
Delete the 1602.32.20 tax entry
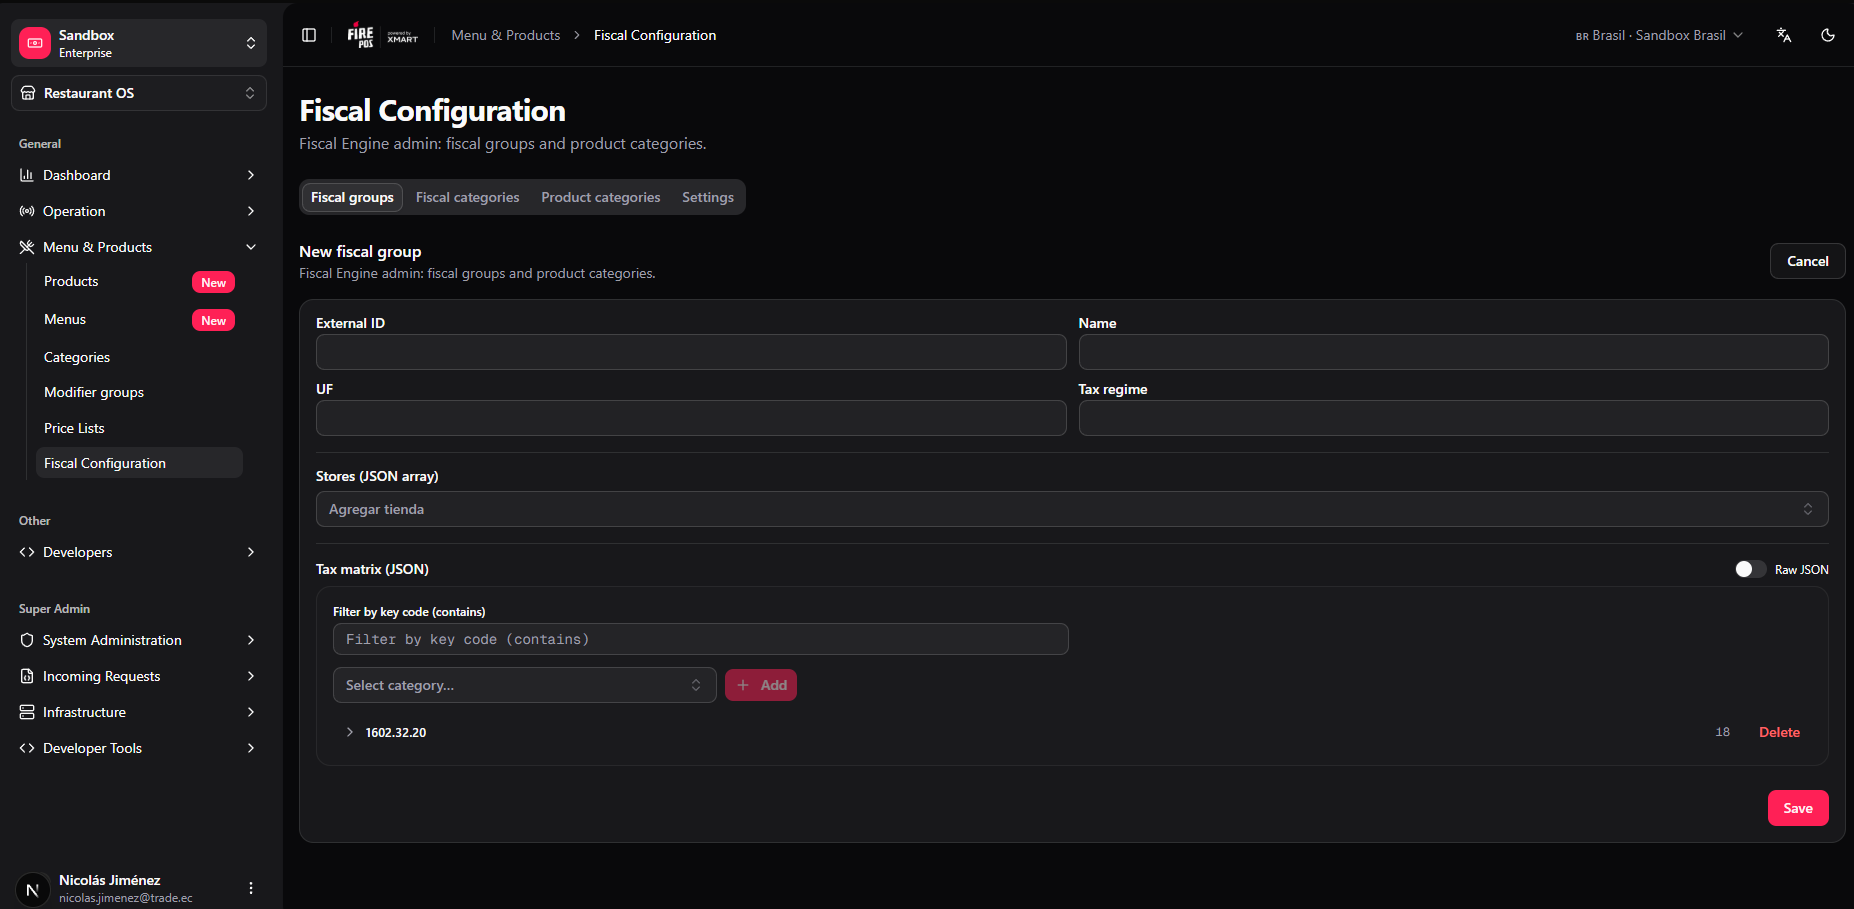[1779, 732]
